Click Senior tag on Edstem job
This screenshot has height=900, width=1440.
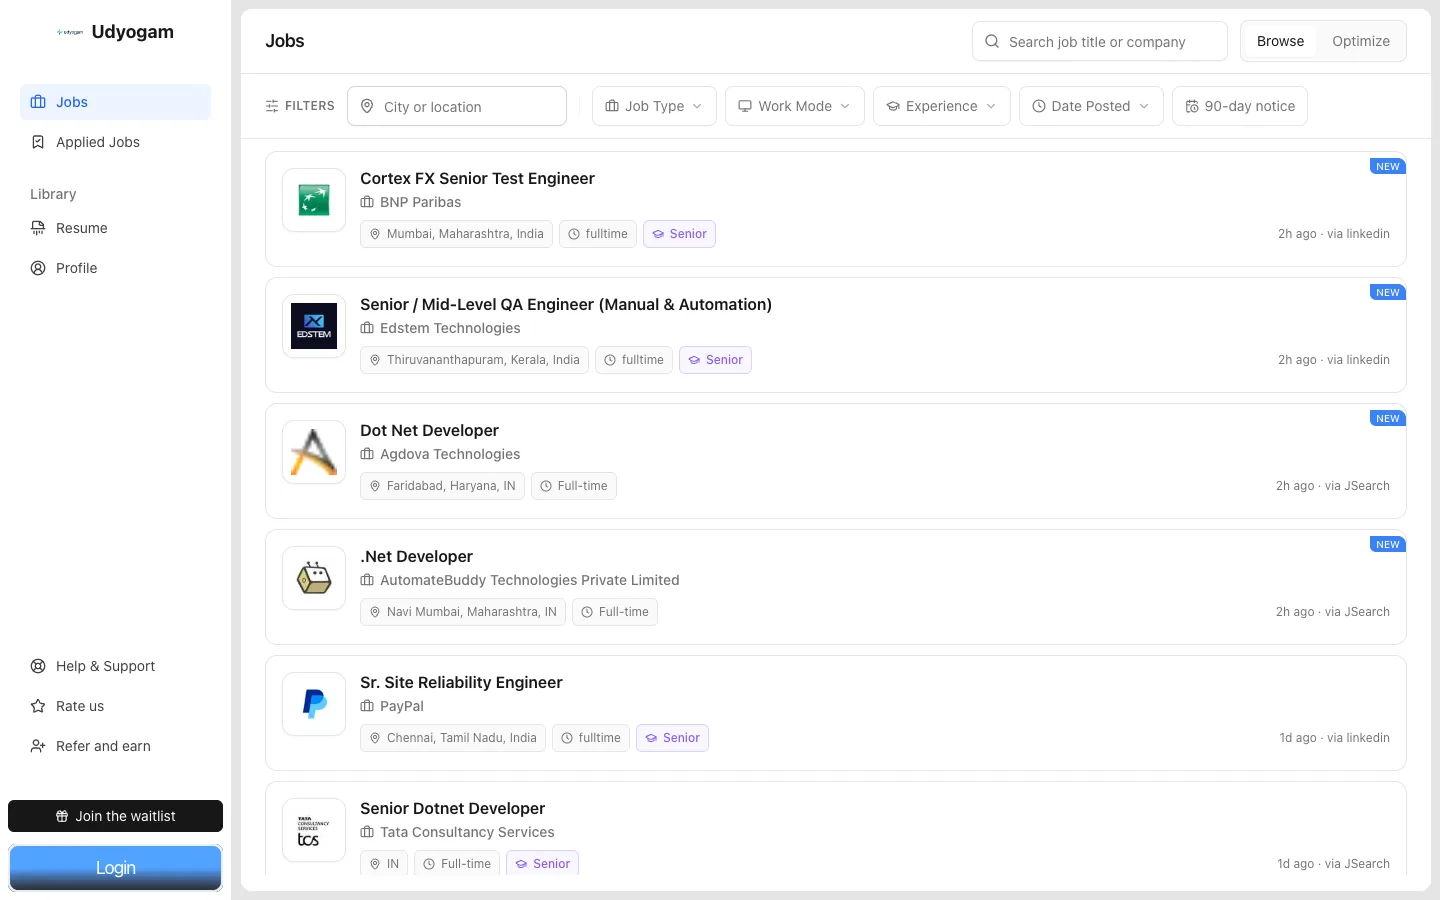715,360
